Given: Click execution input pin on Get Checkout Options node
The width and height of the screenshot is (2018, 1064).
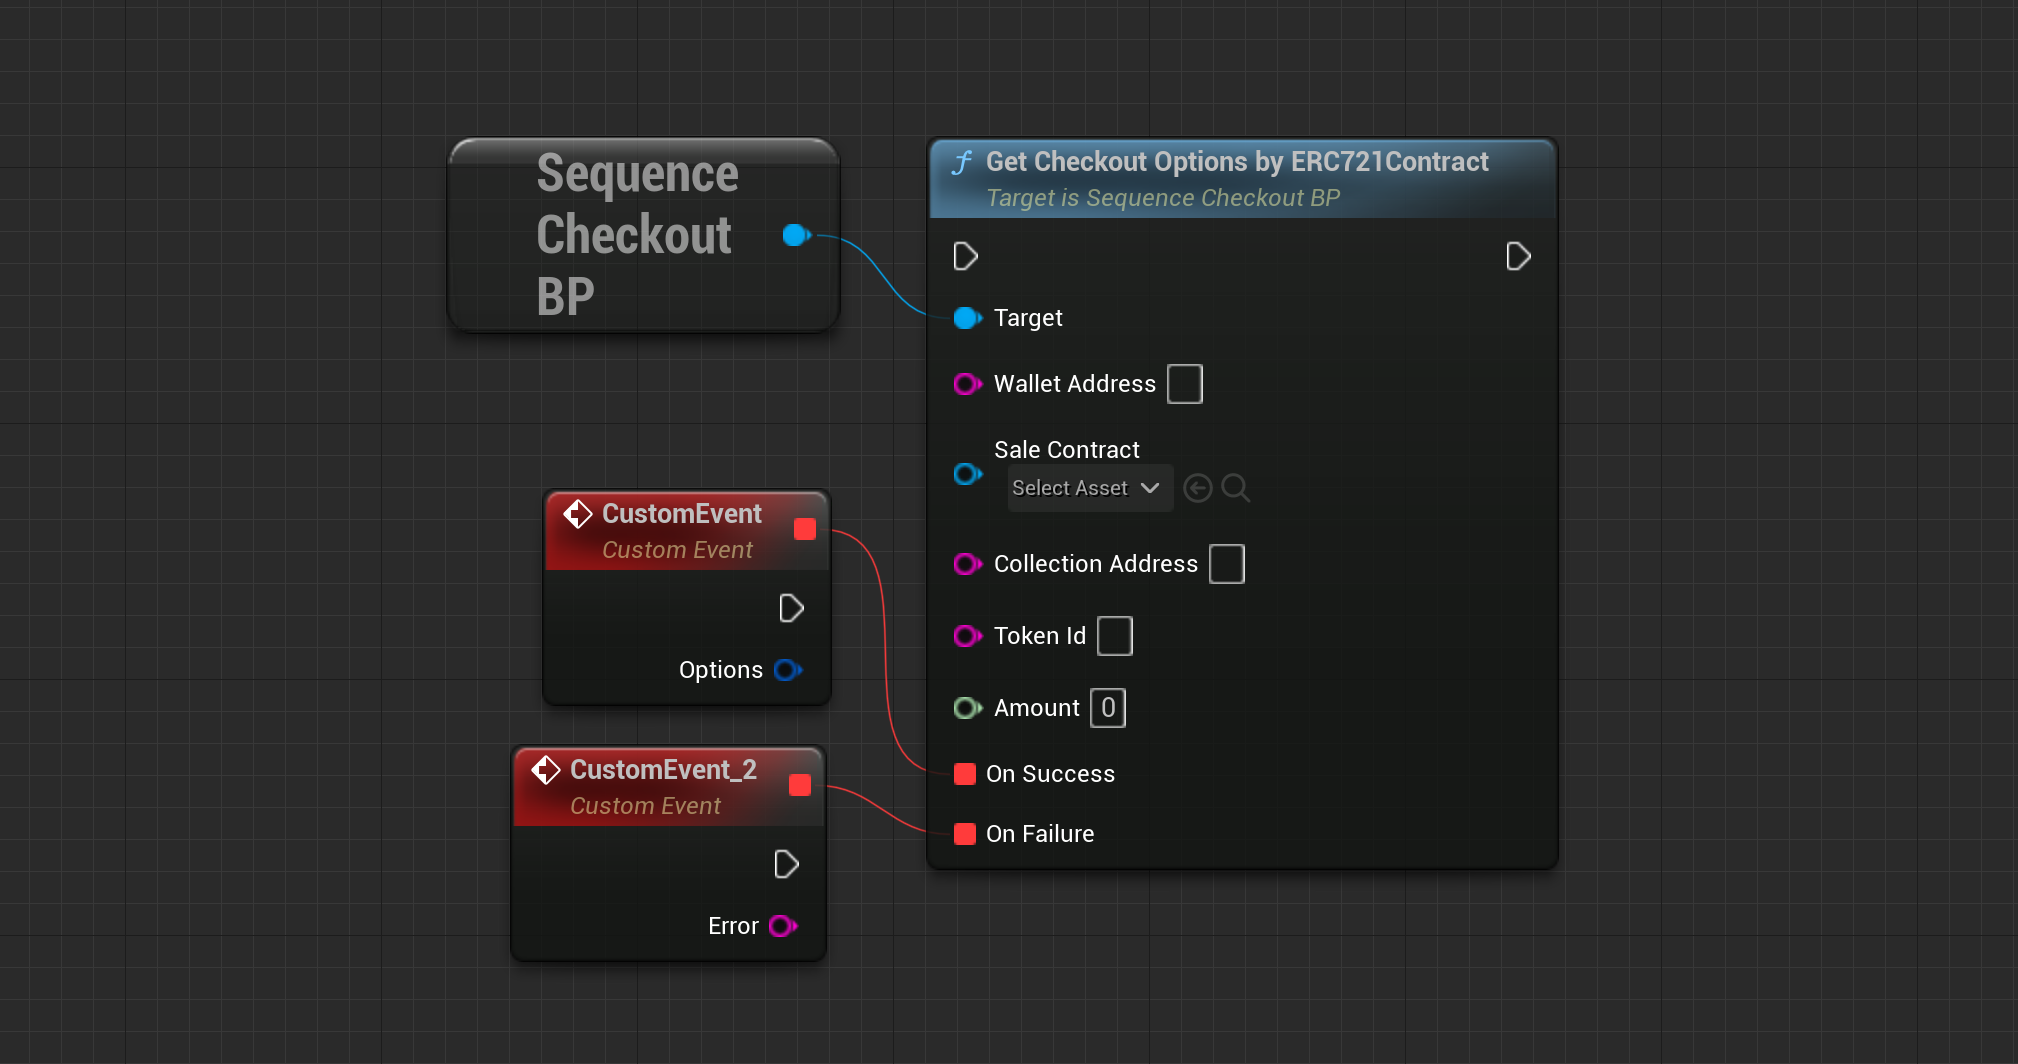Looking at the screenshot, I should (965, 256).
